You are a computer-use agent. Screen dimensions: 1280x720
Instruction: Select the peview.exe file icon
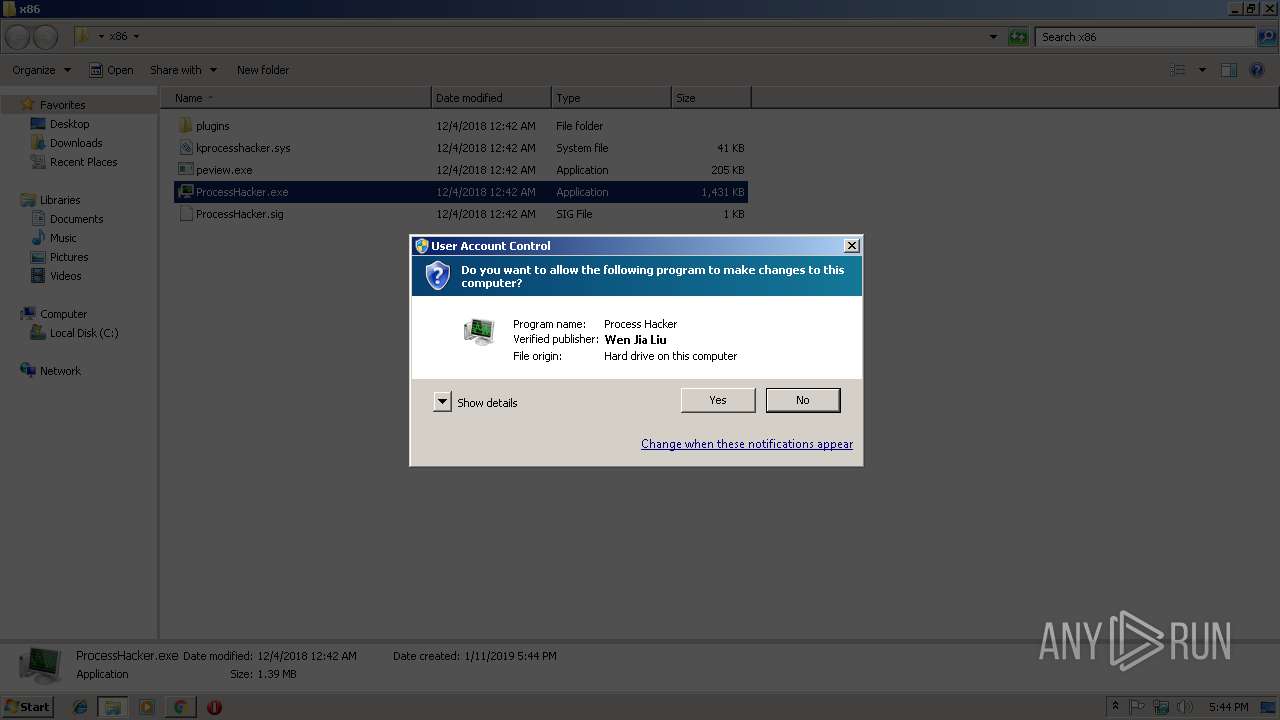coord(186,170)
